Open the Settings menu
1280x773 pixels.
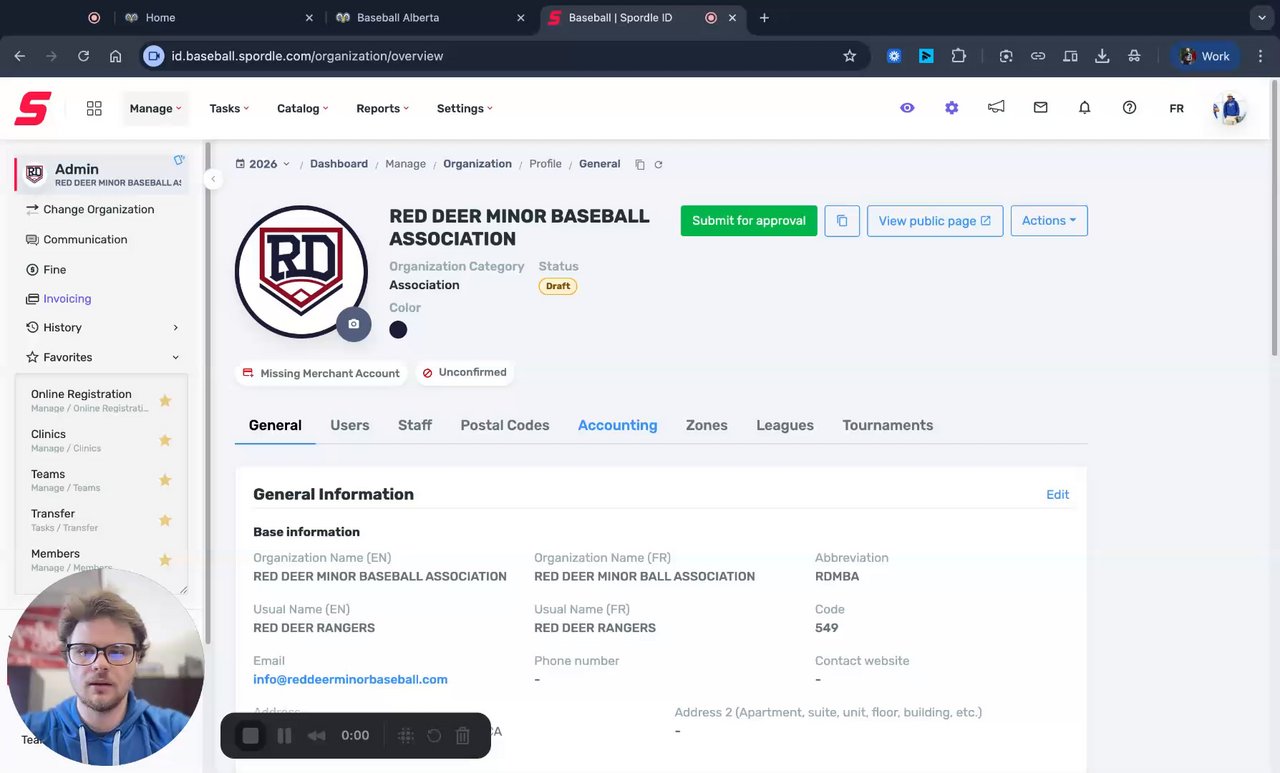pos(465,108)
